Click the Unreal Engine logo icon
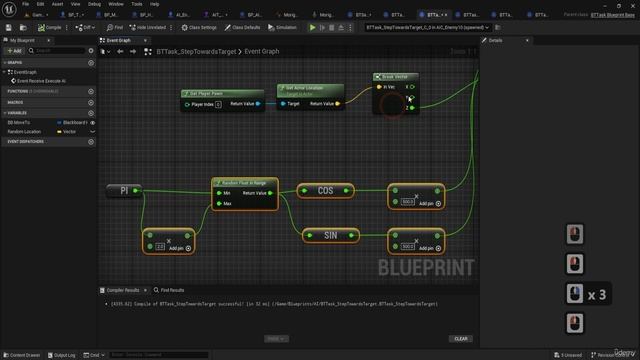Viewport: 640px width, 360px height. tap(9, 9)
